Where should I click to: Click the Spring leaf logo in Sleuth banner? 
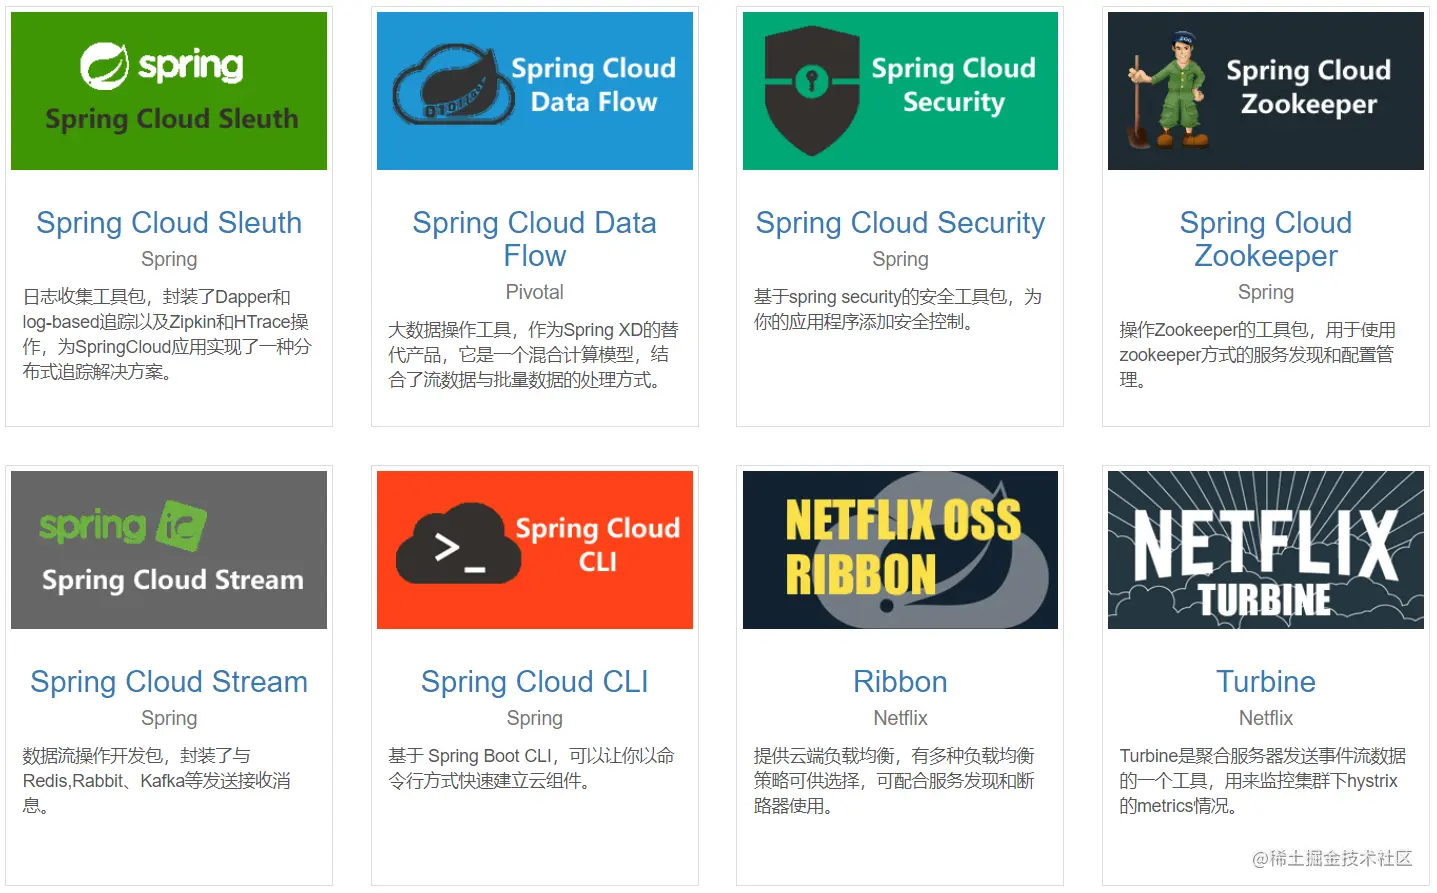point(104,66)
